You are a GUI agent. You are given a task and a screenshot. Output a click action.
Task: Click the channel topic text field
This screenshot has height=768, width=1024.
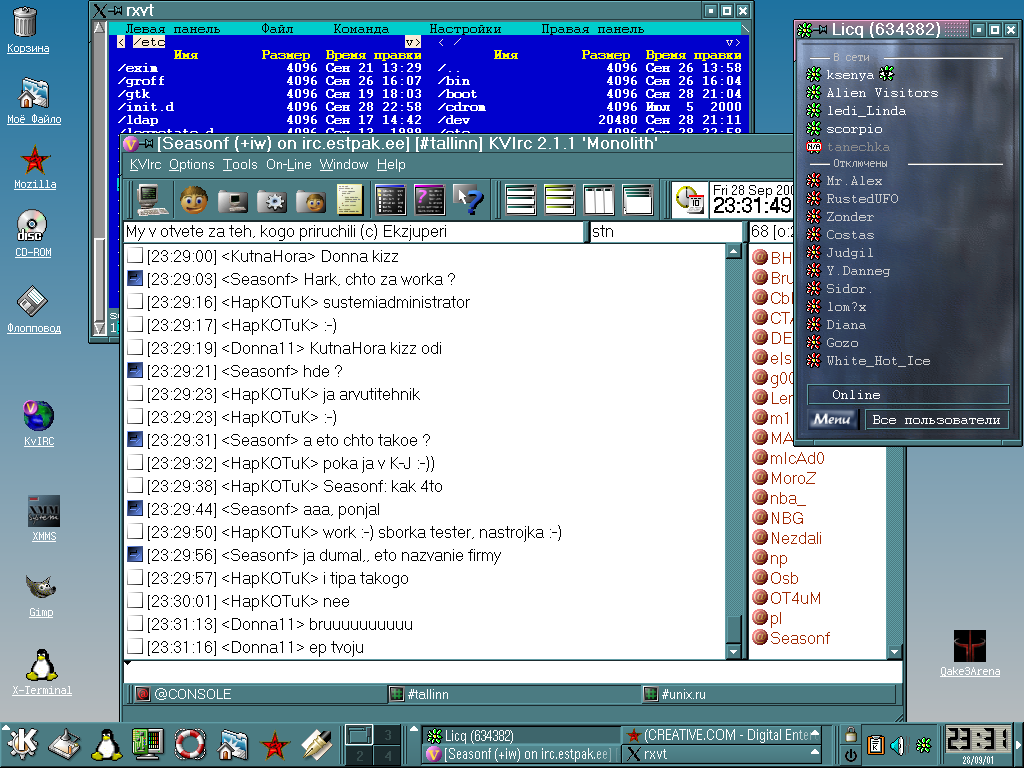352,232
